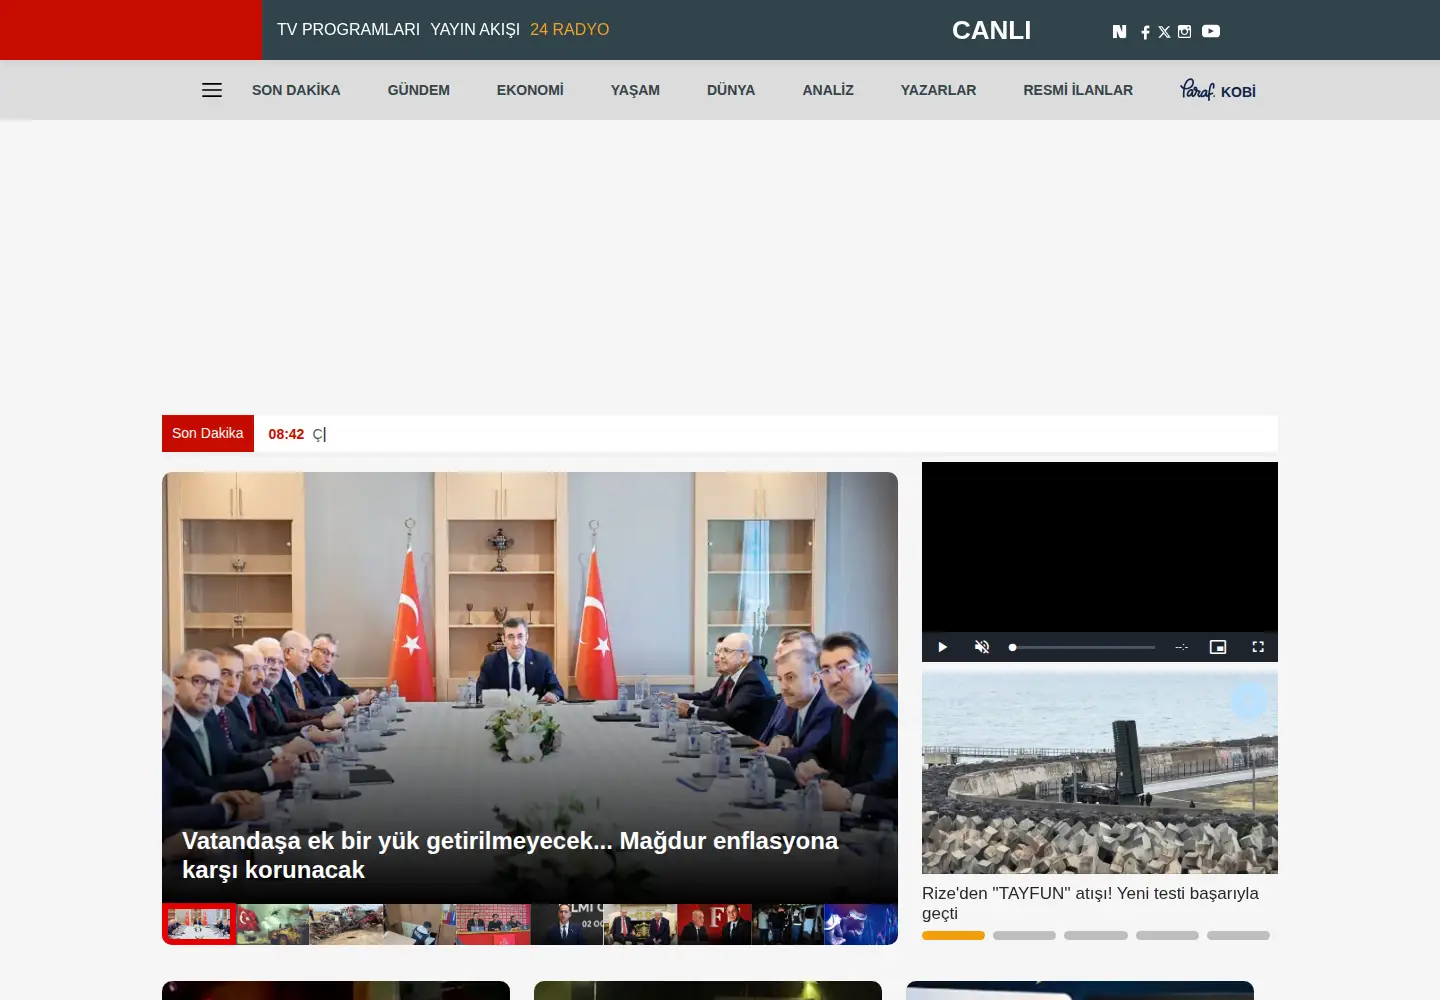Open the Rize'den TAYFUN atışı headline

click(1090, 903)
